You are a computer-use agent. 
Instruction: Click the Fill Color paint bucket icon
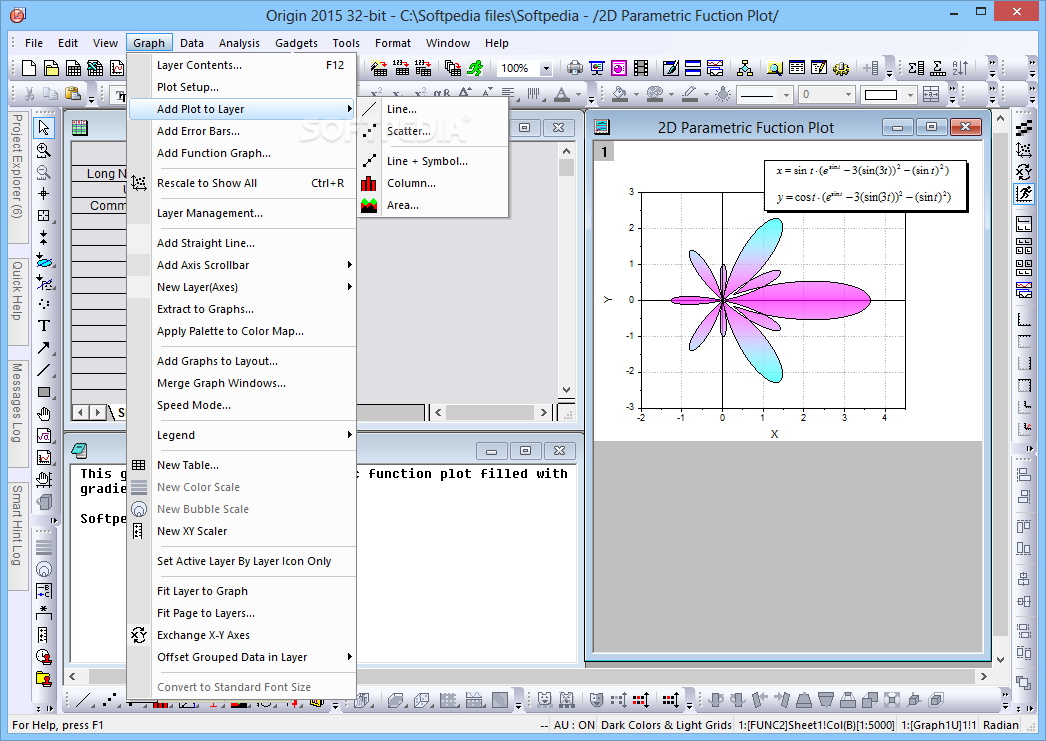pos(620,94)
